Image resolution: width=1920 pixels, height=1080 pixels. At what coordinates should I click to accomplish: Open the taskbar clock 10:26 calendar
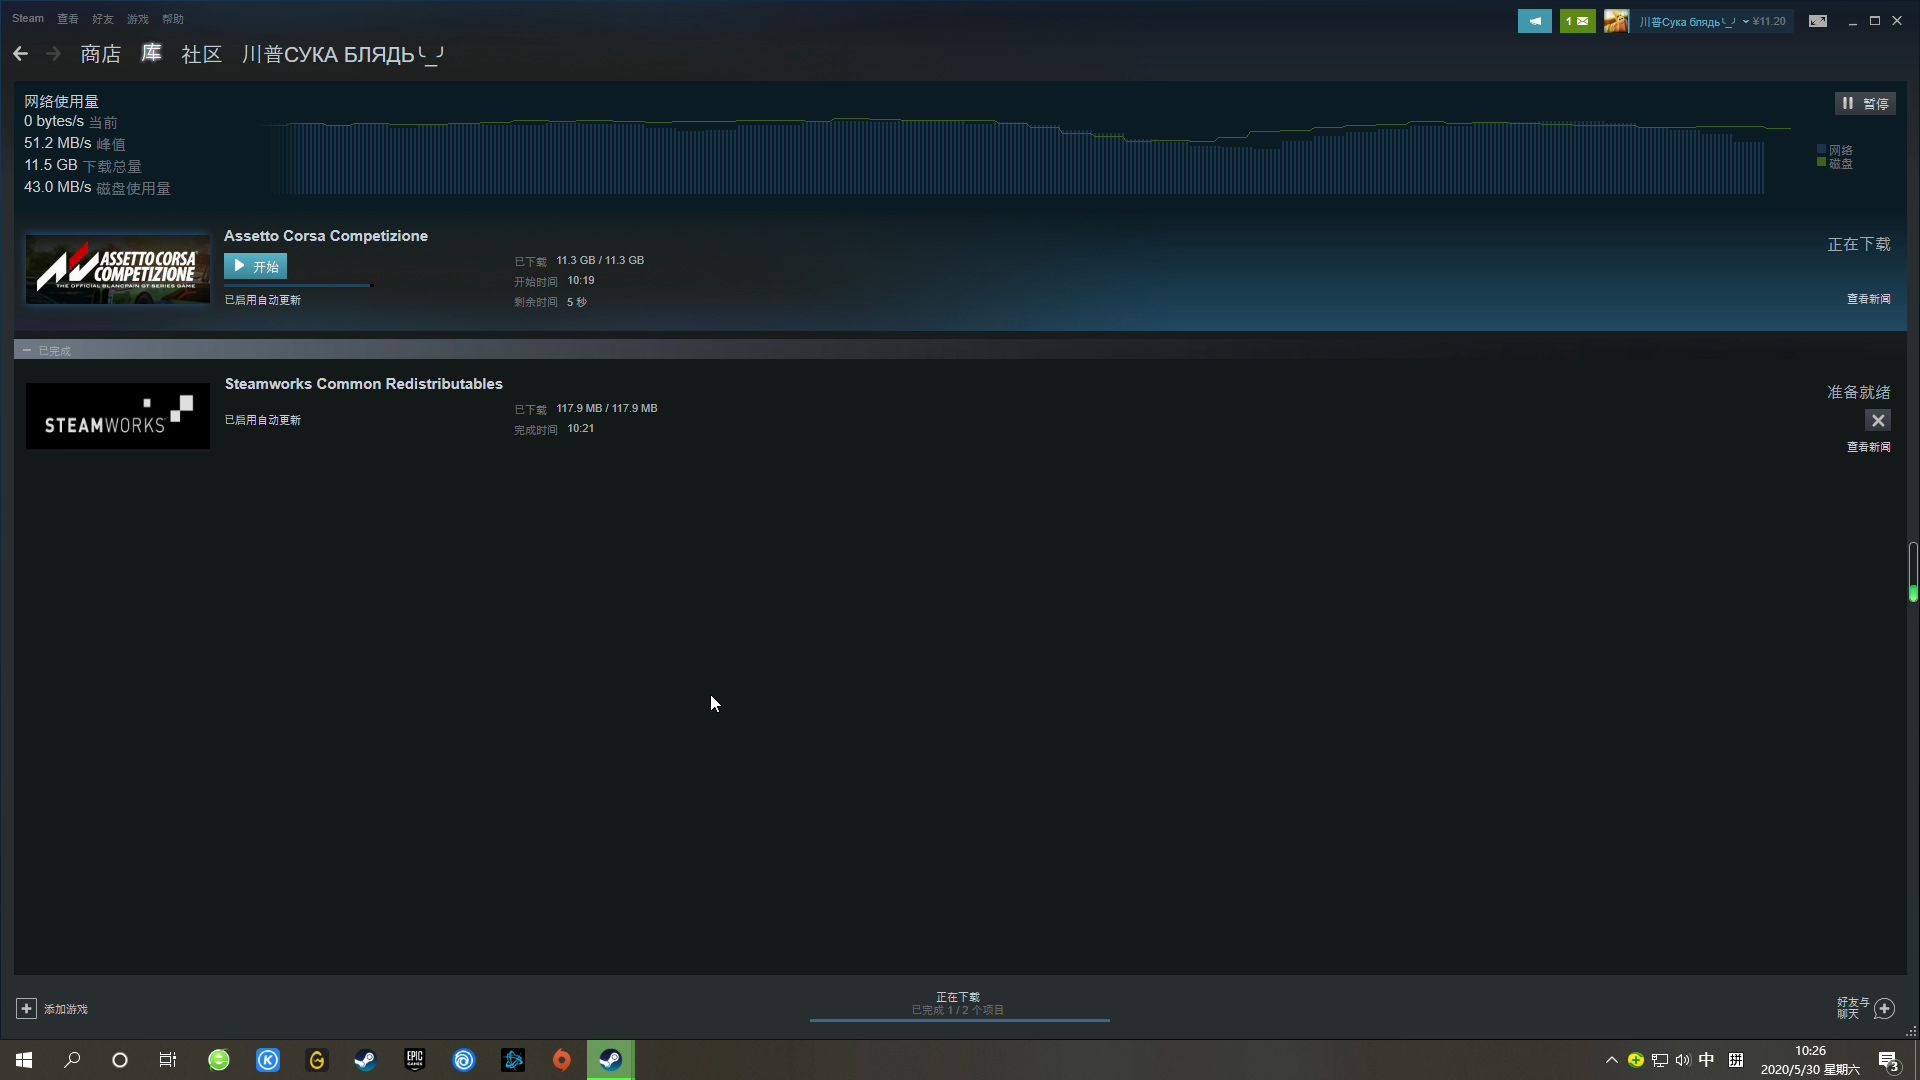coord(1810,1060)
